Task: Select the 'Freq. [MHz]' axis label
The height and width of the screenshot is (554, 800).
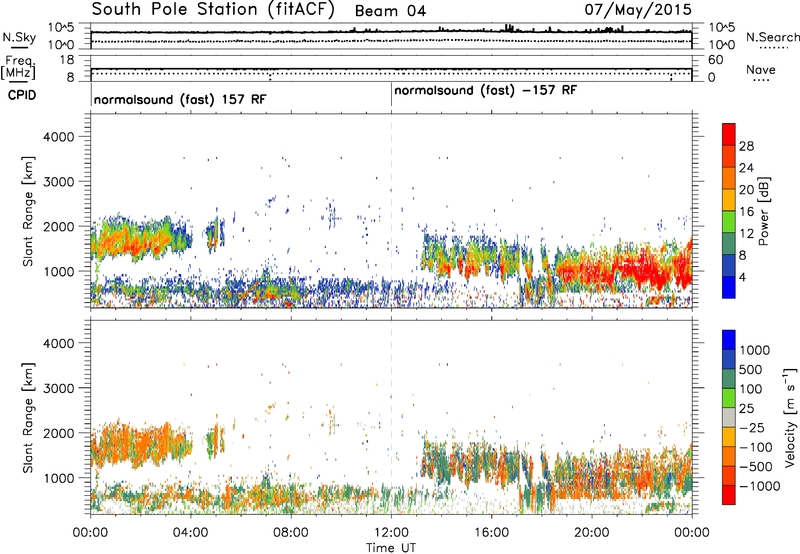Action: pos(19,68)
